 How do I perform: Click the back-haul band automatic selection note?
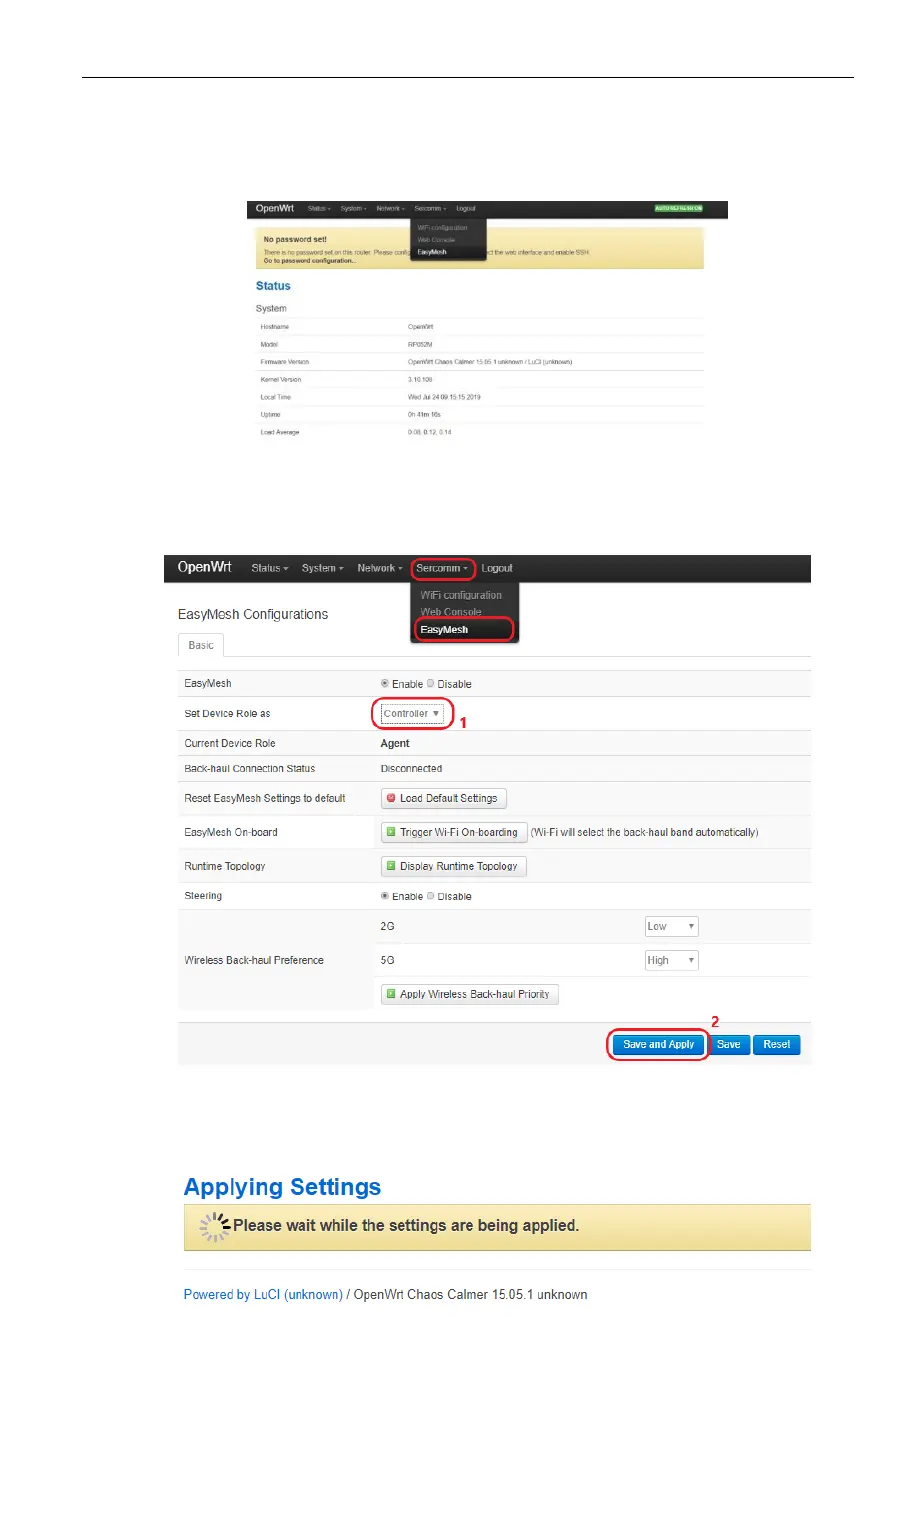(x=644, y=832)
